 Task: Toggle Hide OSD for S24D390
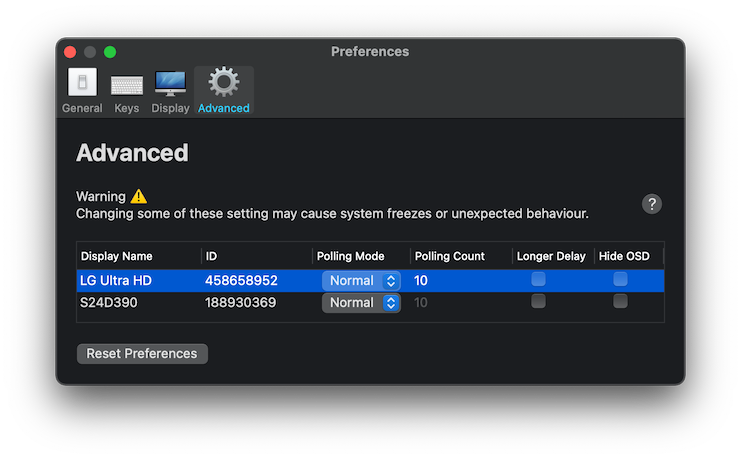[x=620, y=301]
